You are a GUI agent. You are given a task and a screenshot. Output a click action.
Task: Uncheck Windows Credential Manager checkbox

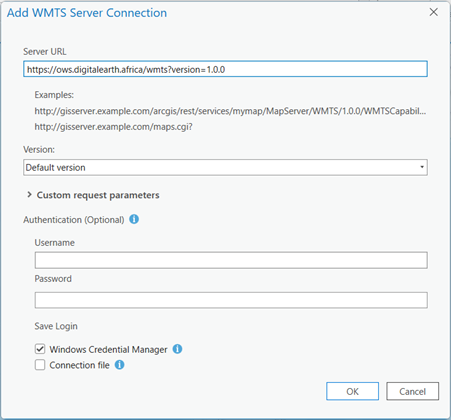pos(40,349)
